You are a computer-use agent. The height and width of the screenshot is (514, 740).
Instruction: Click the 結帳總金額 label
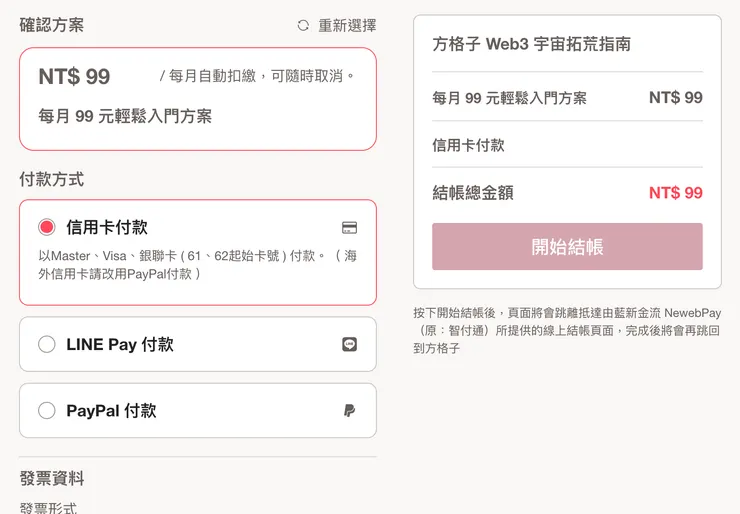(x=473, y=193)
